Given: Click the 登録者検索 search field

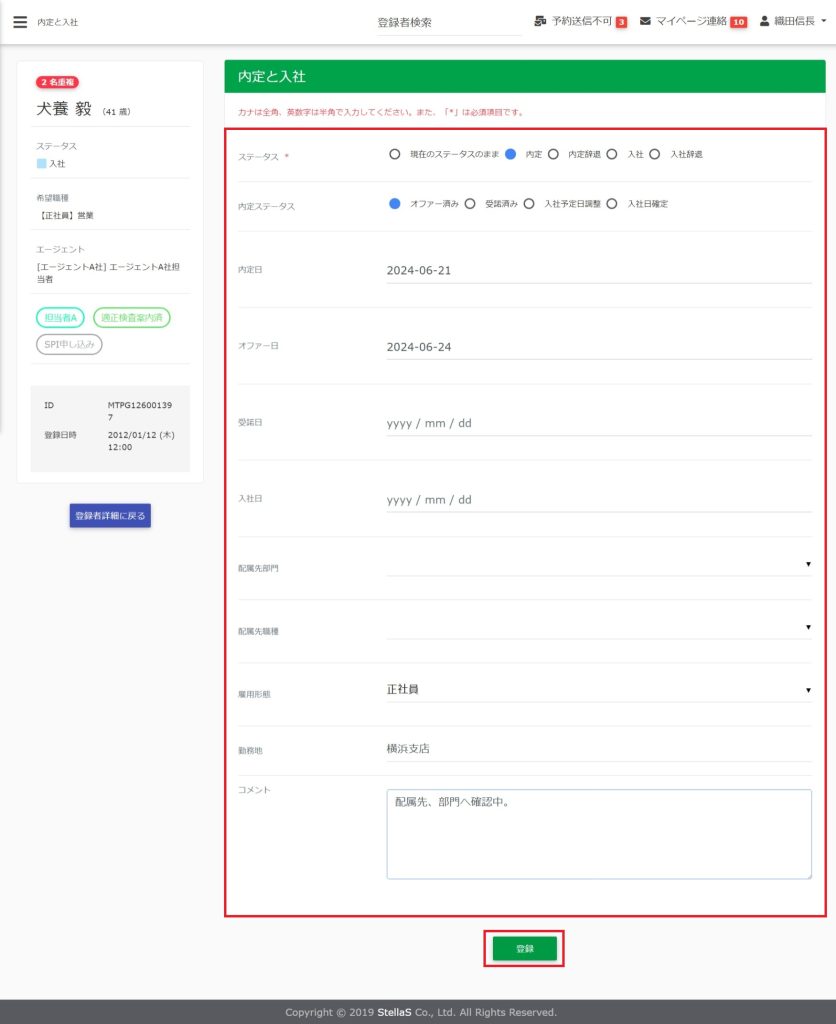Looking at the screenshot, I should pos(448,22).
